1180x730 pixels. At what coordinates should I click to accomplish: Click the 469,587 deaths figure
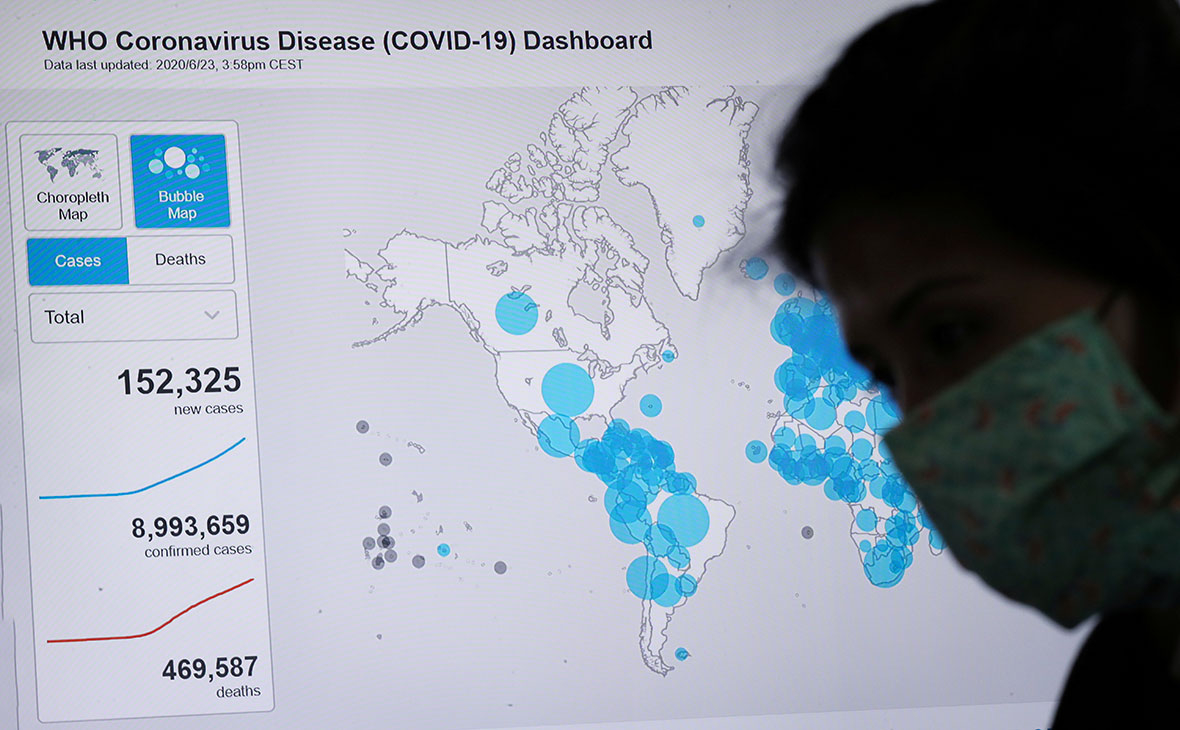coord(210,668)
